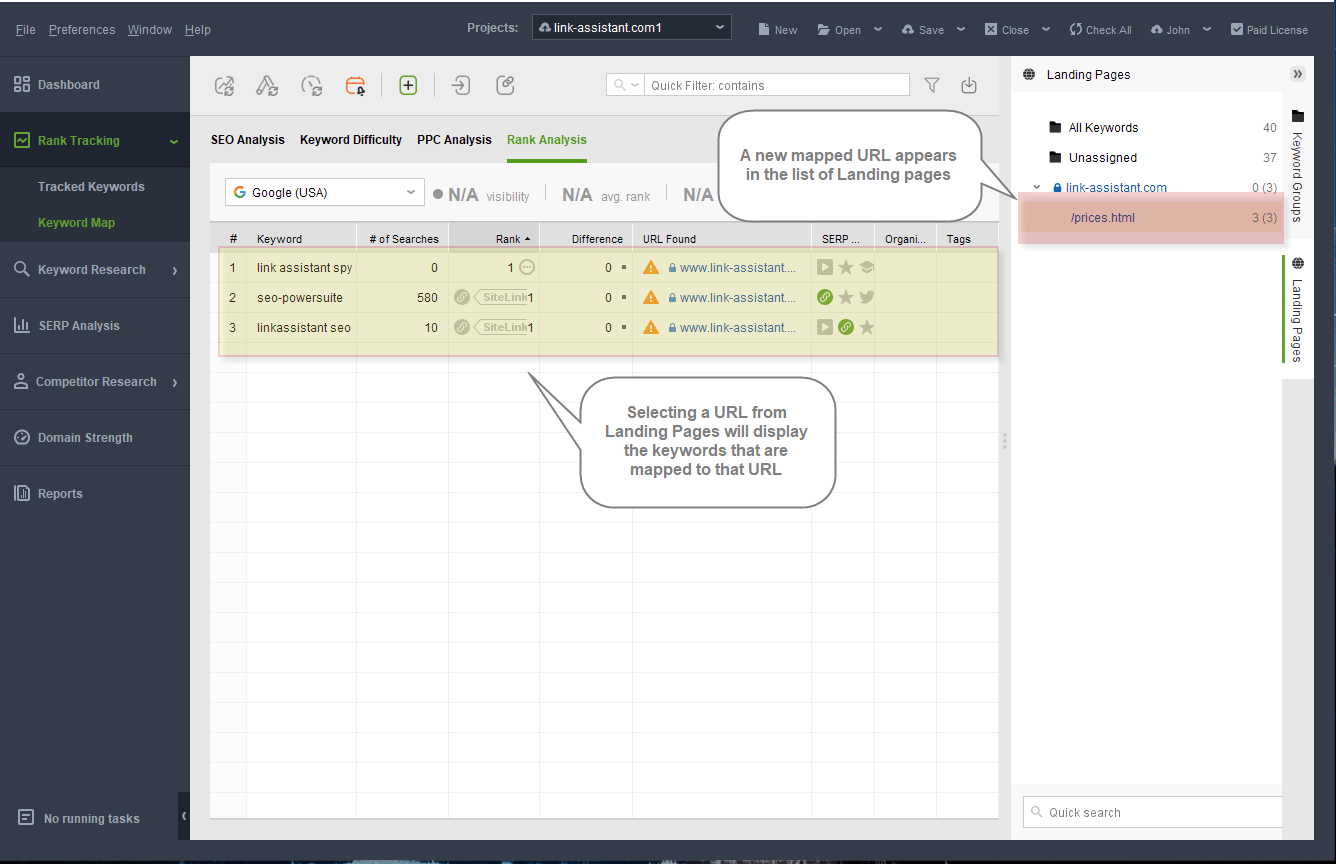Click the knowledge graph cap icon in first row
The height and width of the screenshot is (864, 1336).
click(x=867, y=268)
